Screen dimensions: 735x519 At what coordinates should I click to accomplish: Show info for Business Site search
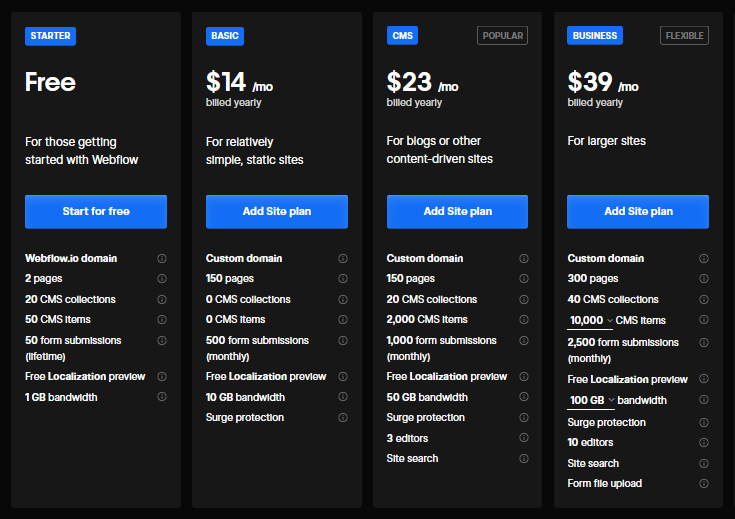(704, 463)
